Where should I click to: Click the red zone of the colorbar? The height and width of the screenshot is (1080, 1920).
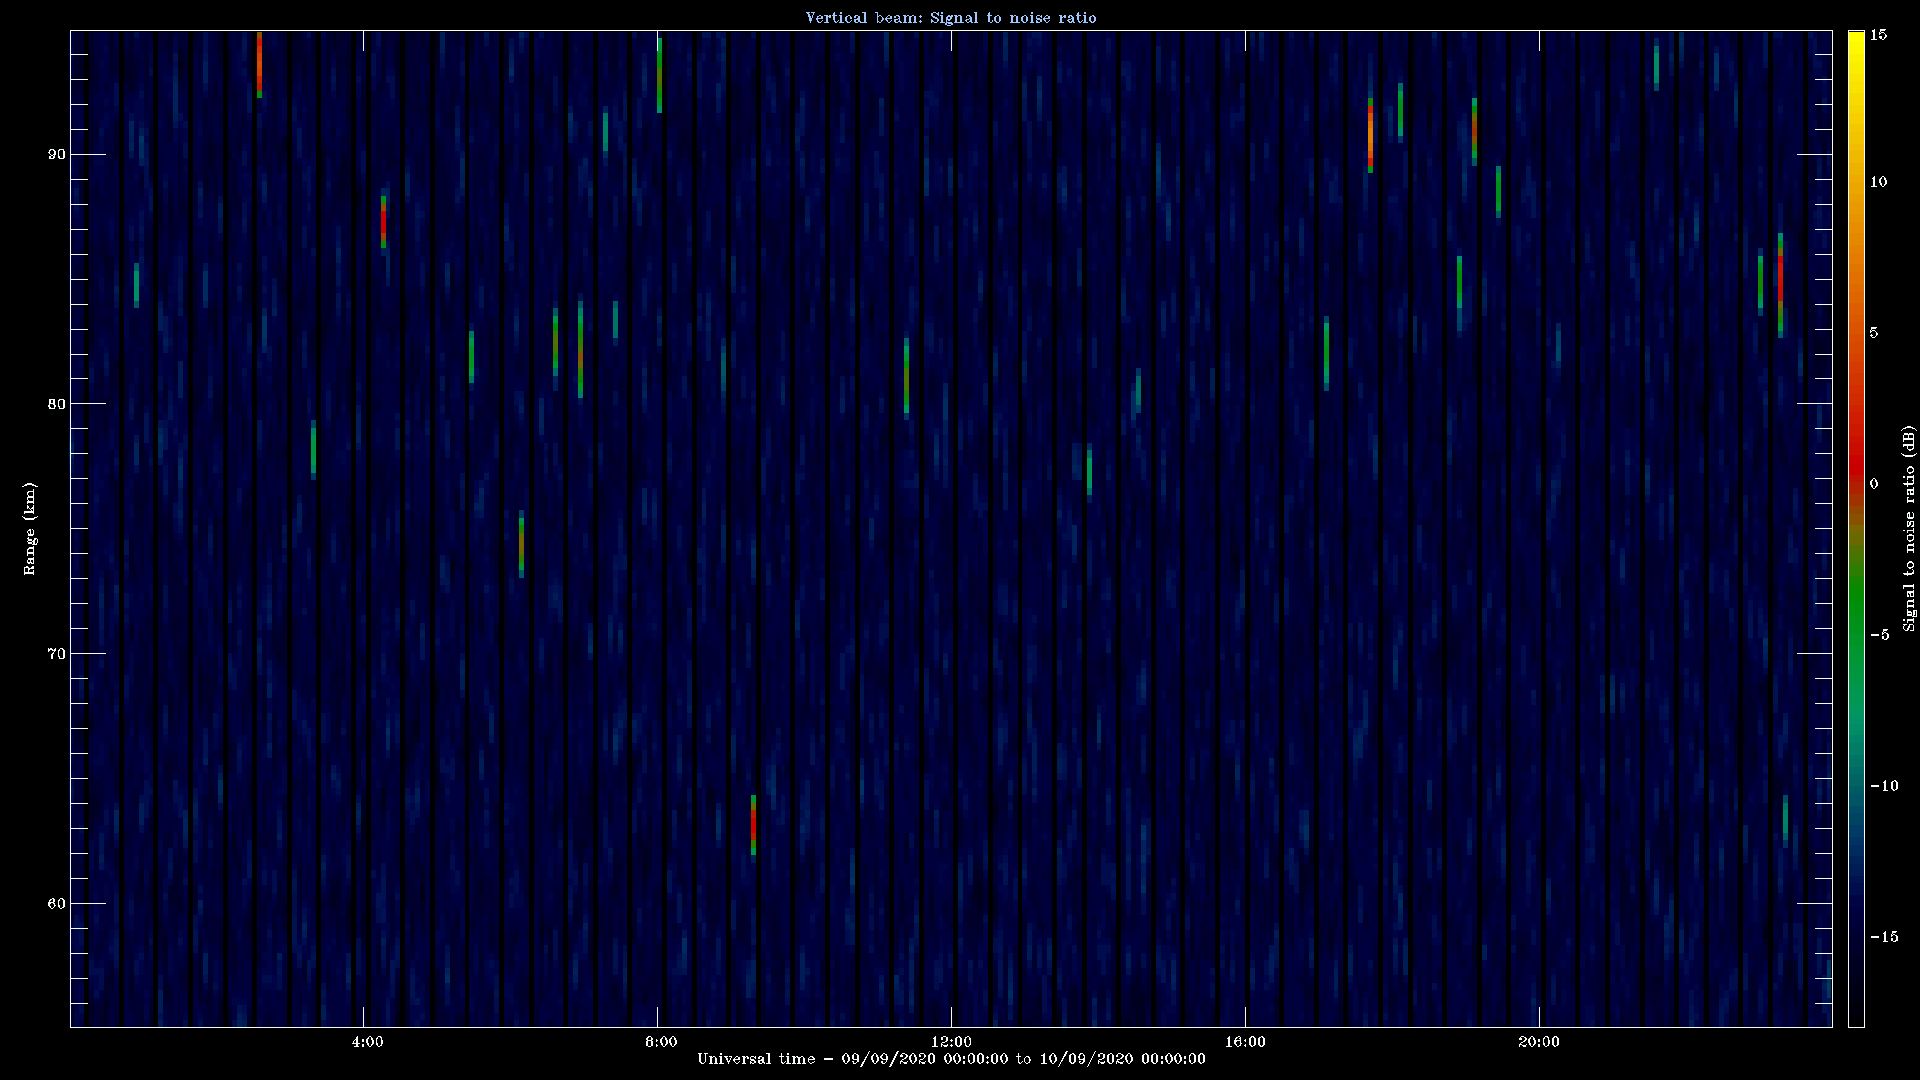(1856, 450)
